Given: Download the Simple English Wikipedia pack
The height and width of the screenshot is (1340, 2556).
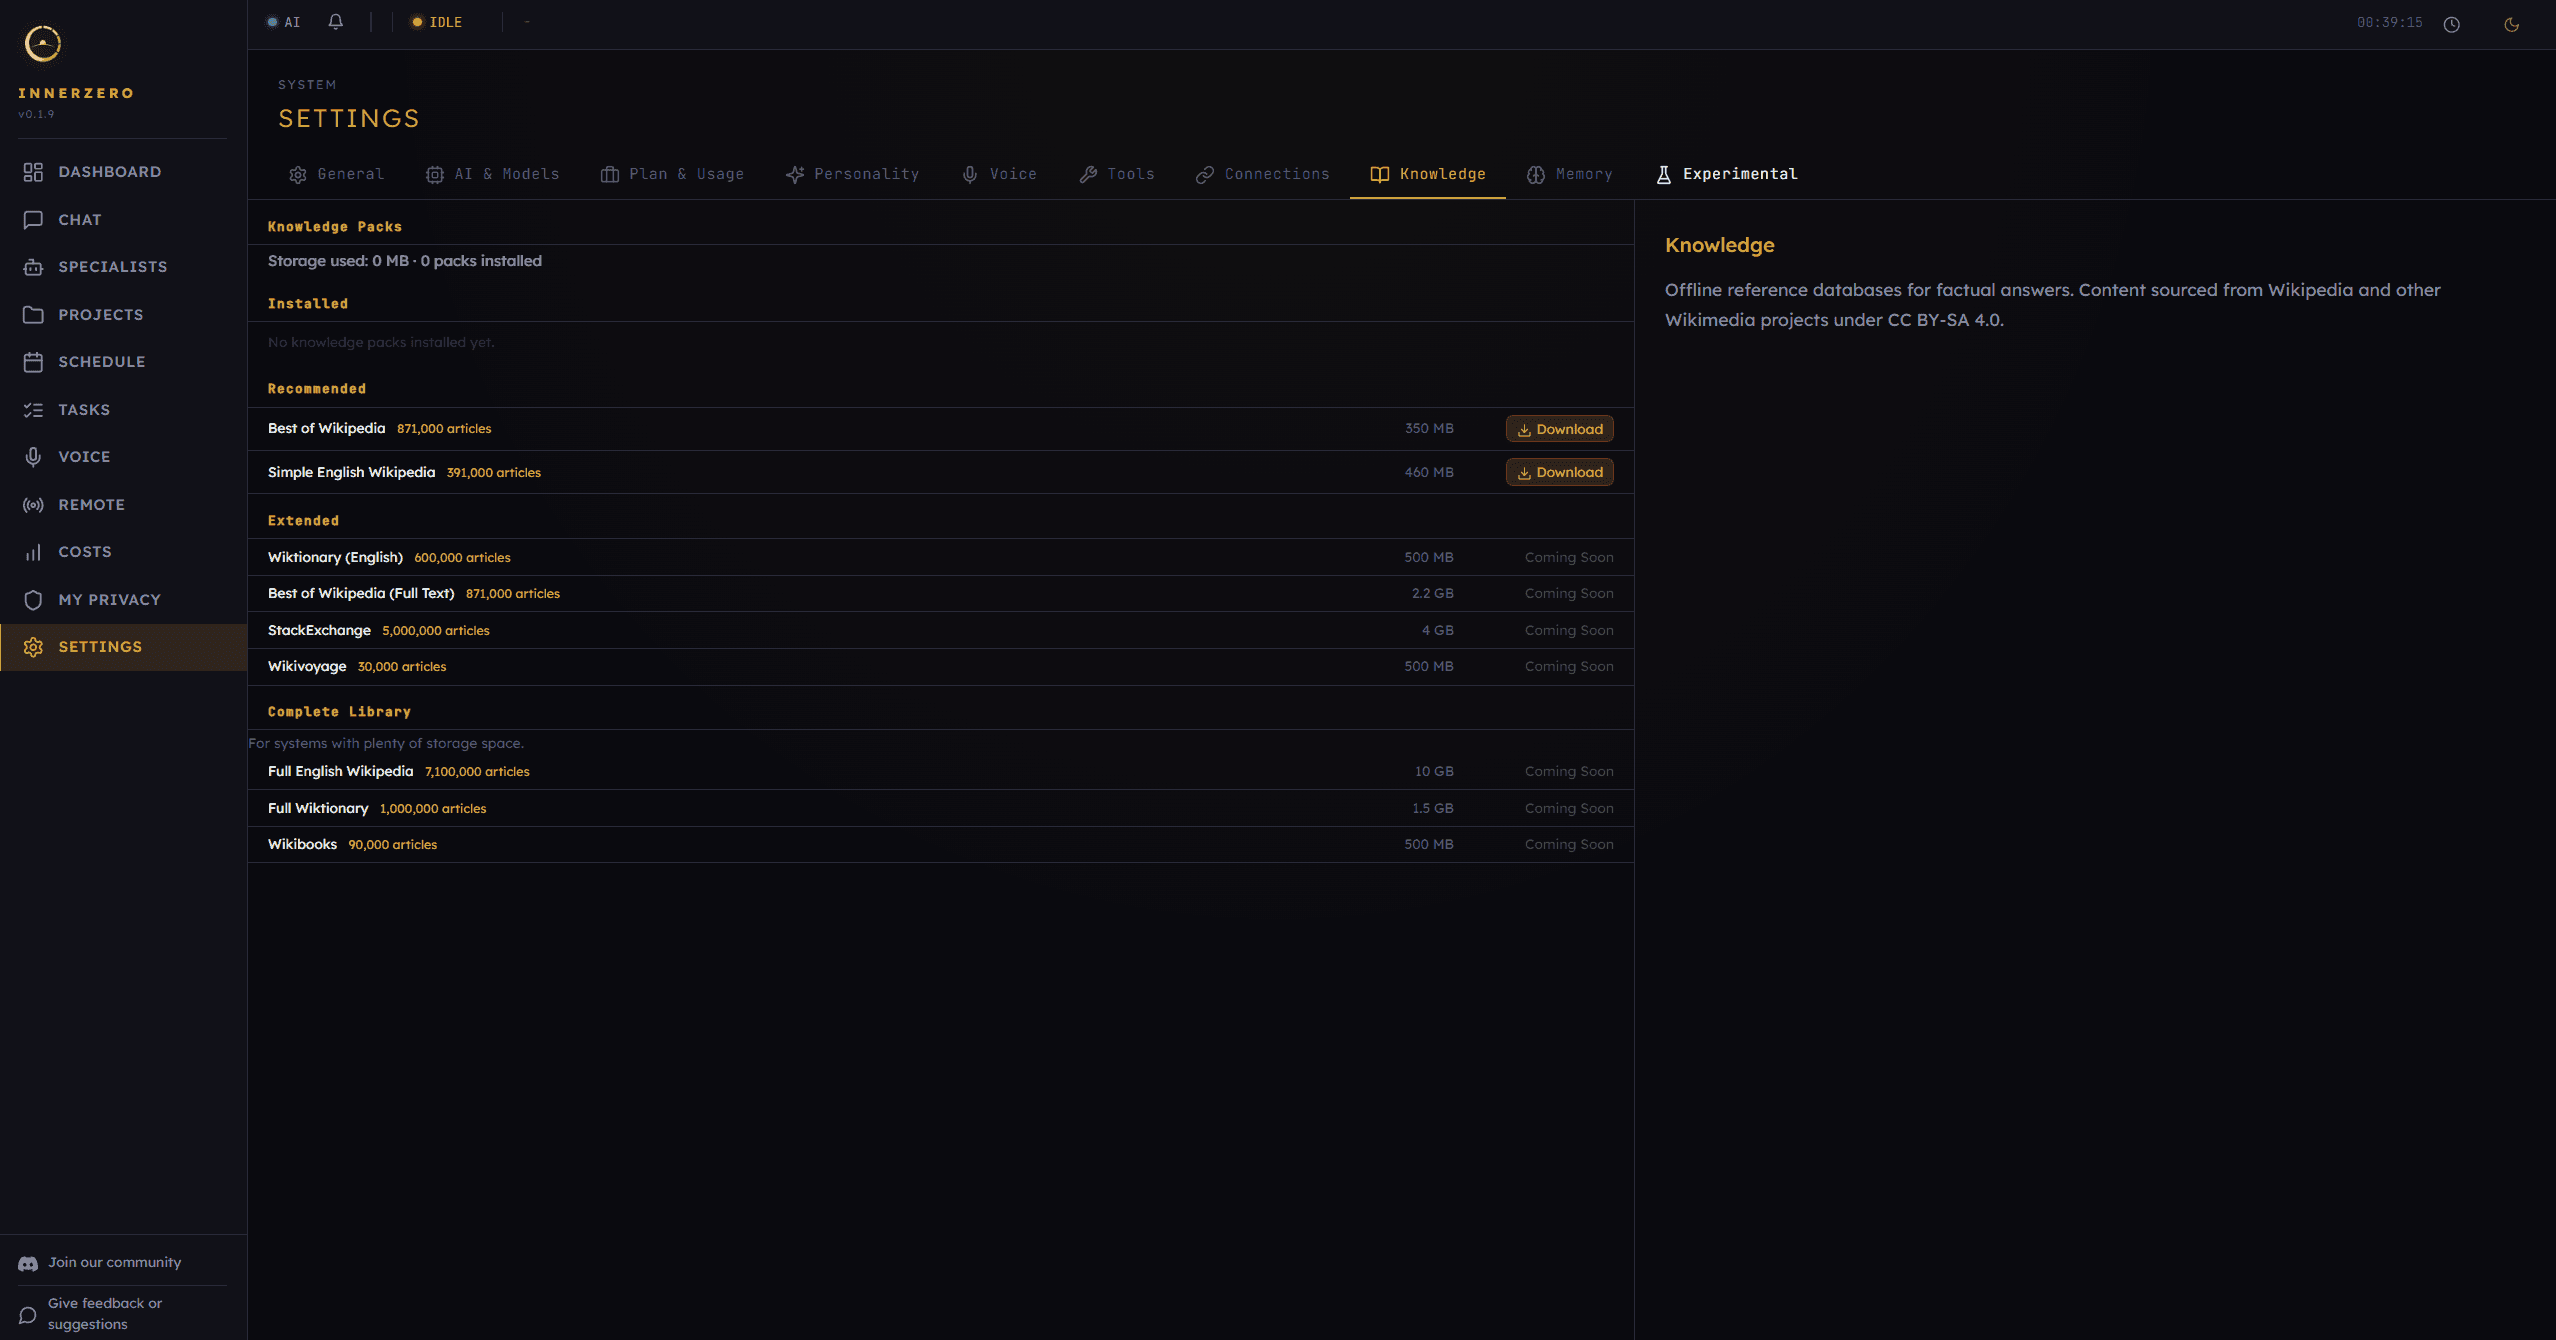Looking at the screenshot, I should click(x=1560, y=472).
